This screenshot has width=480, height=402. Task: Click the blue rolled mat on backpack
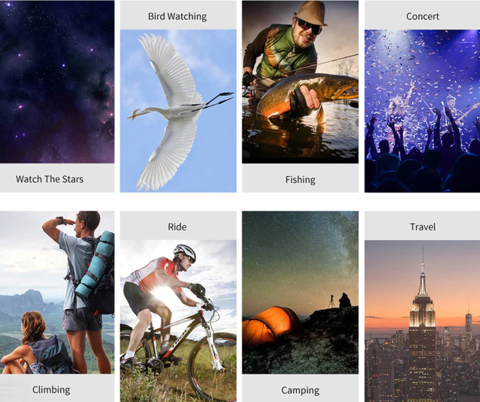pyautogui.click(x=96, y=263)
